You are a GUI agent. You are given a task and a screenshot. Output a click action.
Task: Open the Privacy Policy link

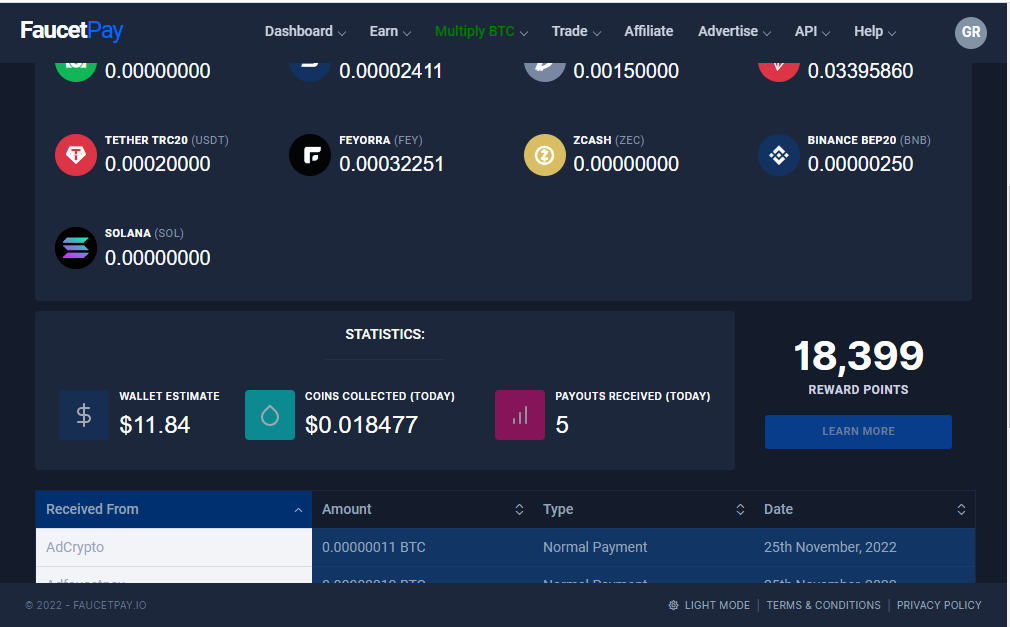[939, 605]
